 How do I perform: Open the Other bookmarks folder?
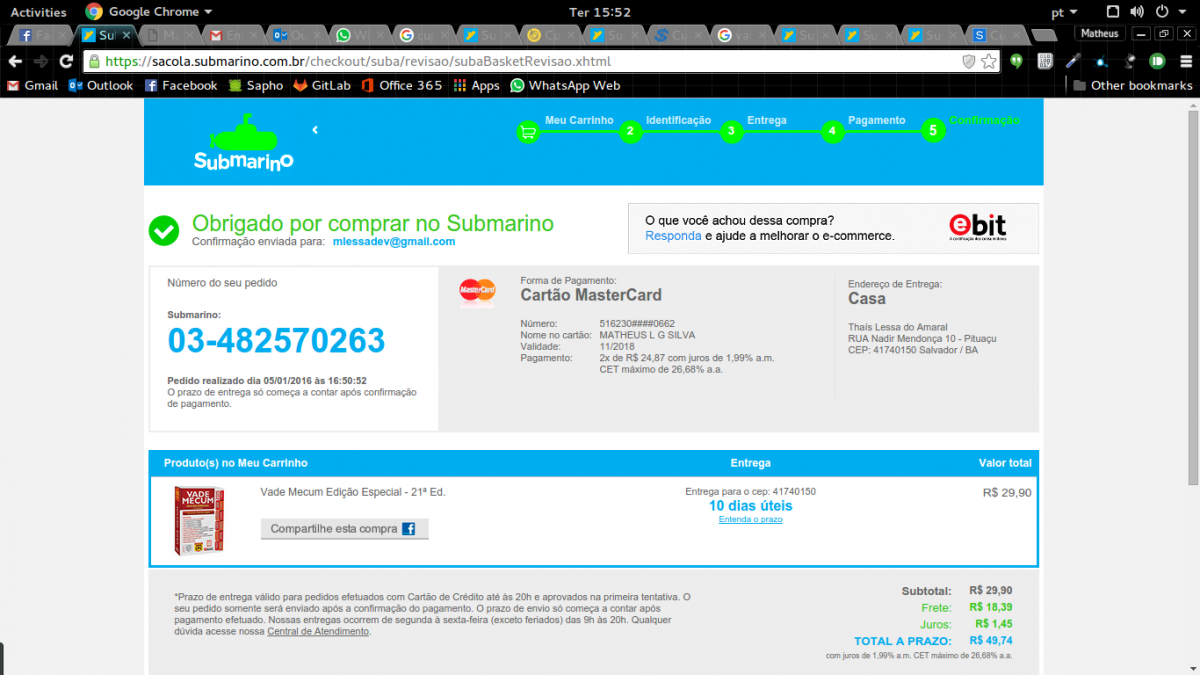click(1132, 86)
